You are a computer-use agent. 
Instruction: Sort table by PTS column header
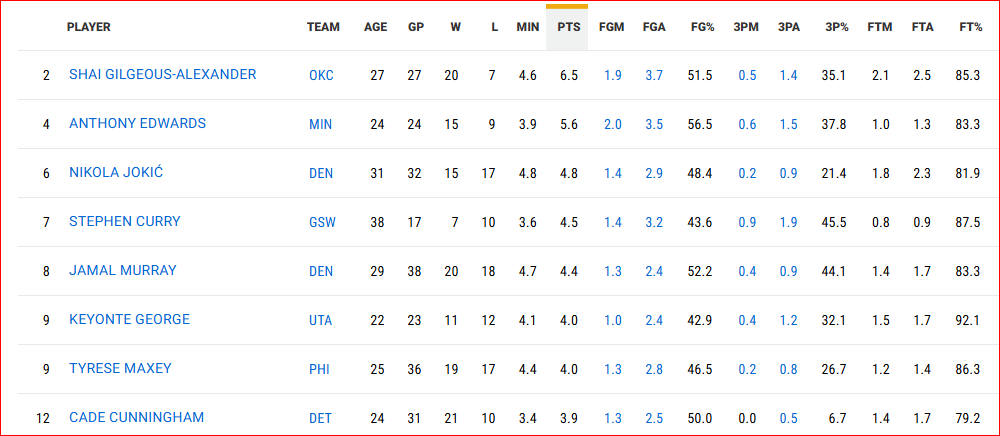pyautogui.click(x=567, y=27)
